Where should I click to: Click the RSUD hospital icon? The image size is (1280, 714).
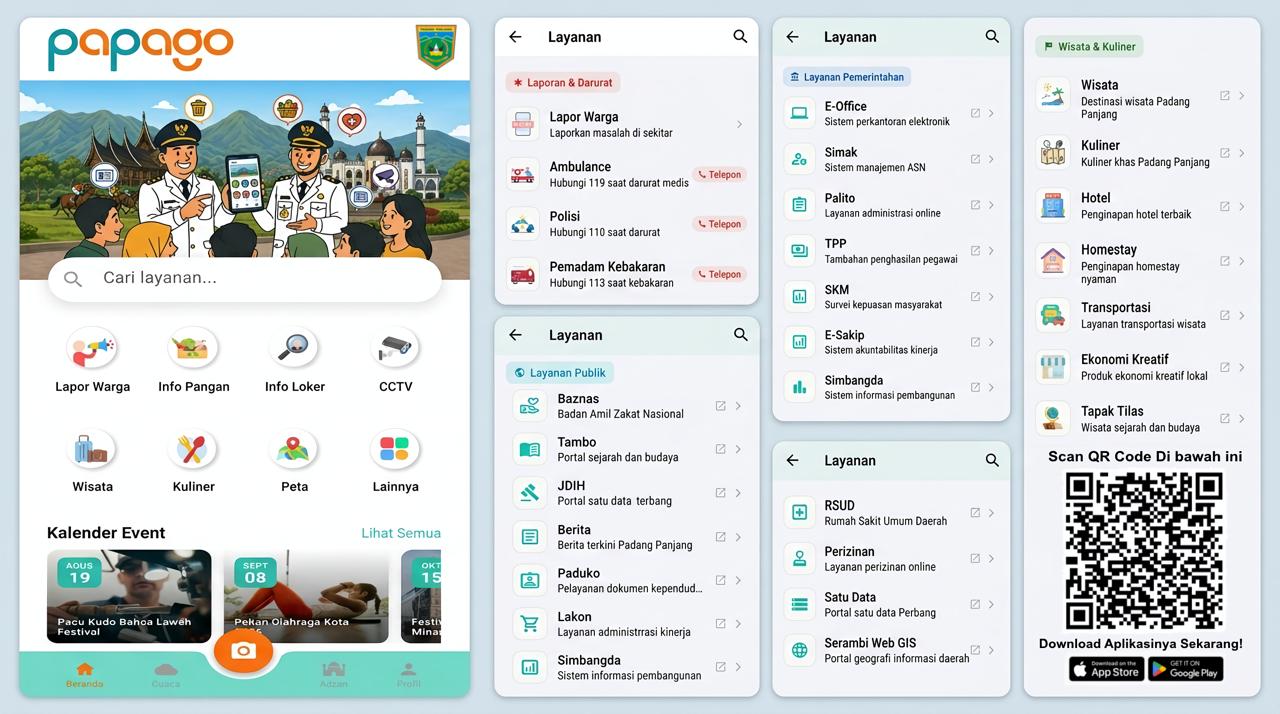pyautogui.click(x=799, y=513)
